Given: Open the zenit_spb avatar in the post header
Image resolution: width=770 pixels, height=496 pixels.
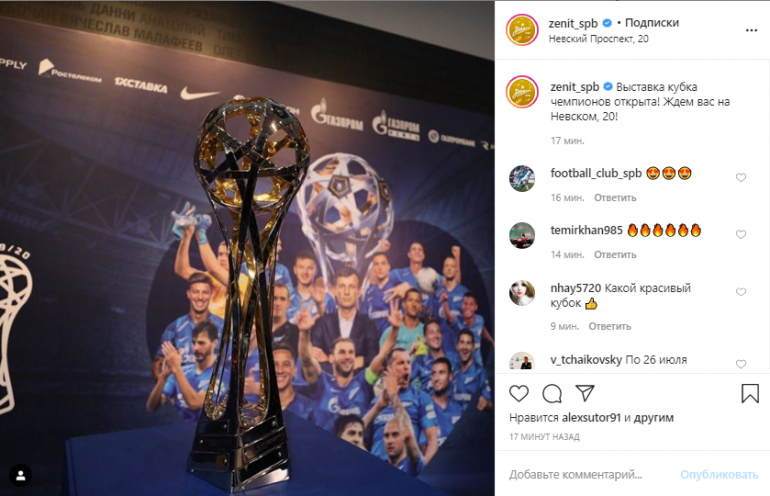Looking at the screenshot, I should 522,30.
